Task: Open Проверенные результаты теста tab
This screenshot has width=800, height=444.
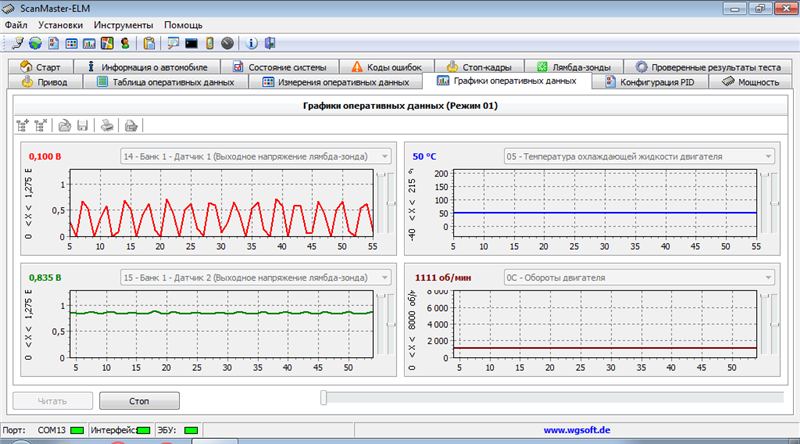Action: click(708, 67)
